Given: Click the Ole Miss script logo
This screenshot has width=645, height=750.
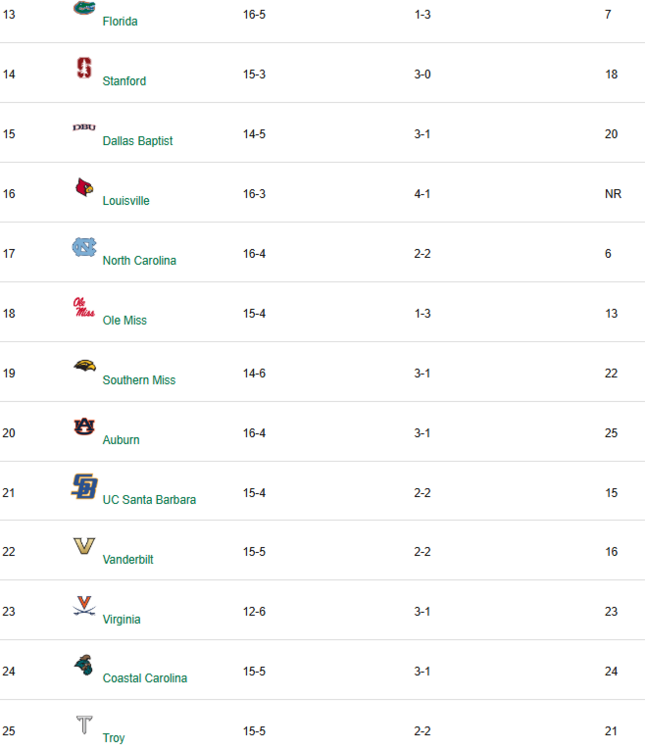Looking at the screenshot, I should click(84, 307).
